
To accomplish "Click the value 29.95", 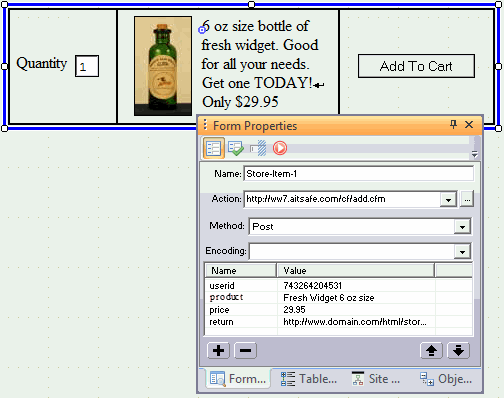I will [x=294, y=310].
